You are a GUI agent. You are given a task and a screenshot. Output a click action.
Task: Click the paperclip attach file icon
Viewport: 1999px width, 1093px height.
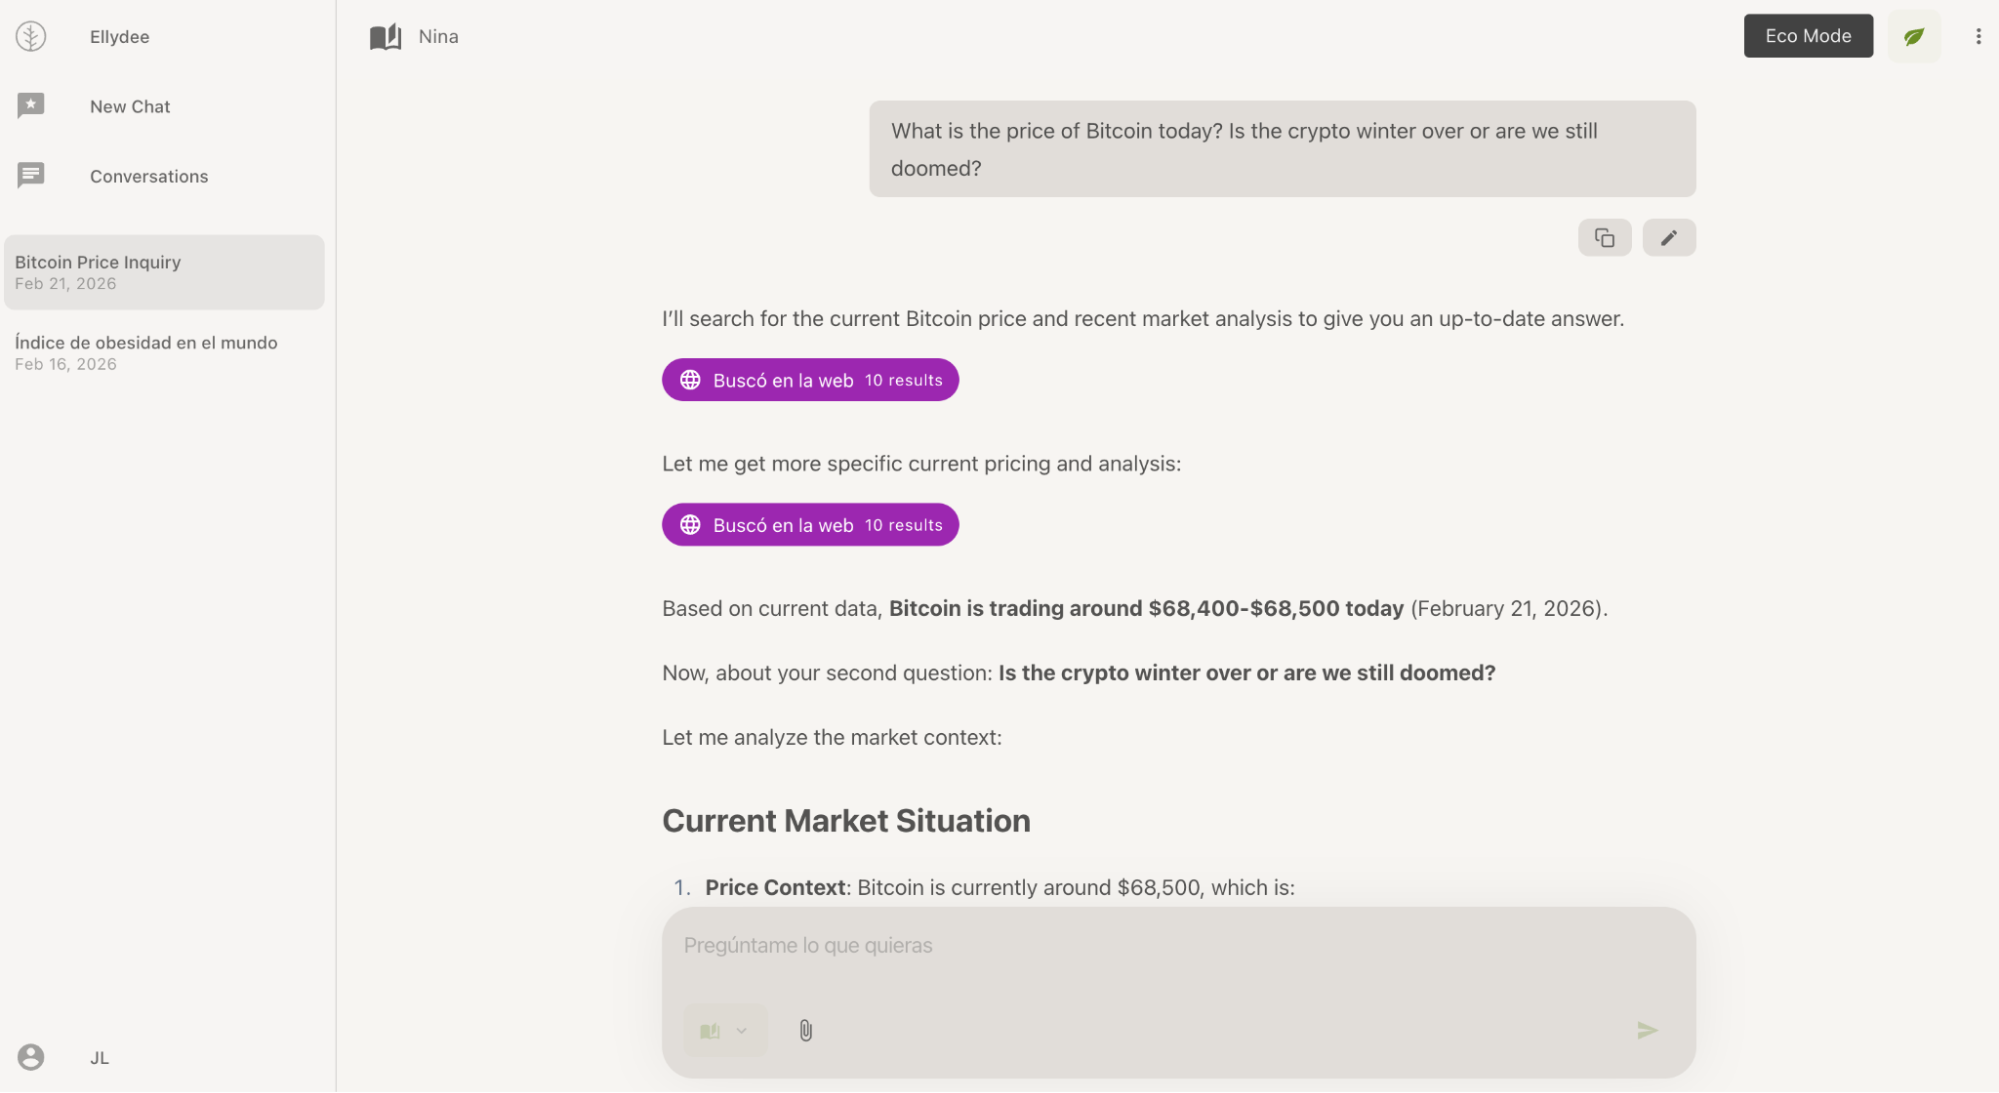[805, 1030]
